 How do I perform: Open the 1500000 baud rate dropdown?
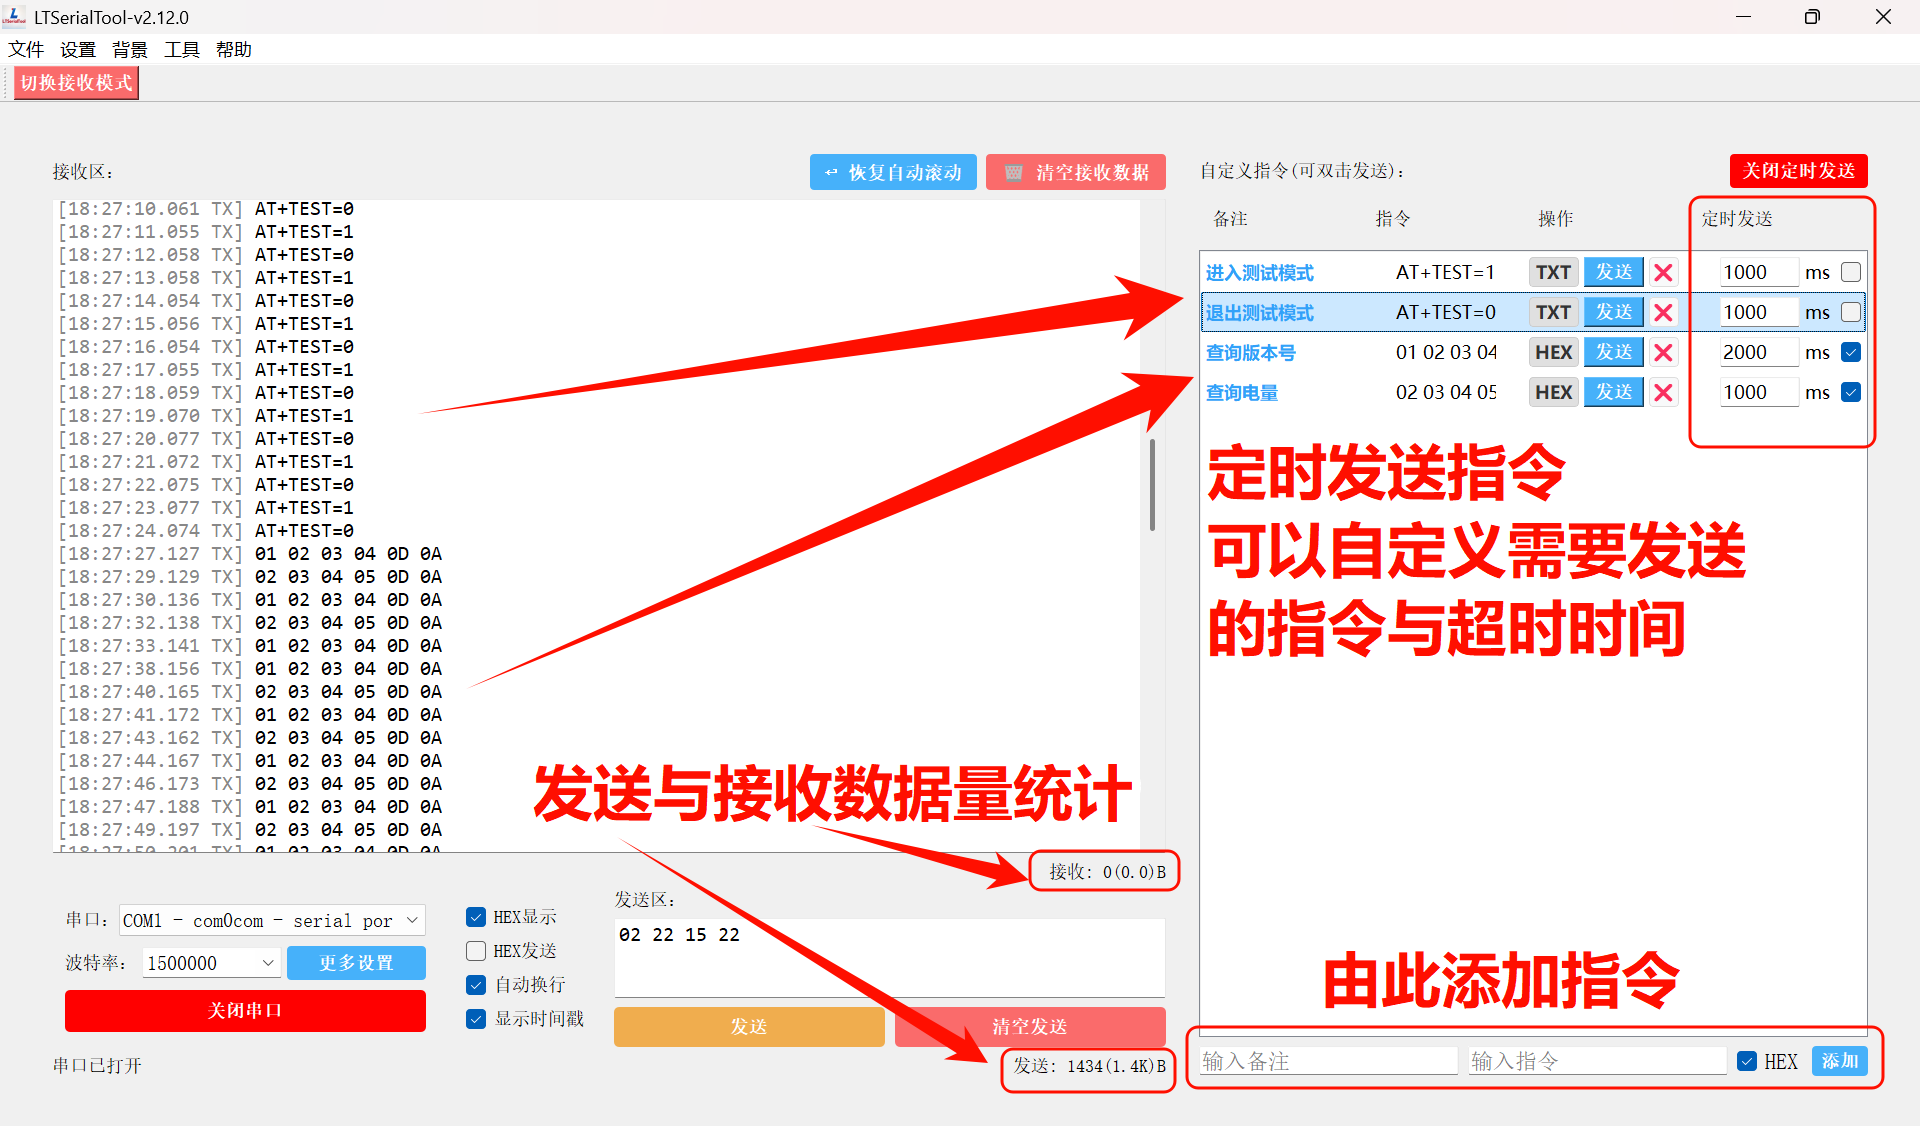[210, 962]
